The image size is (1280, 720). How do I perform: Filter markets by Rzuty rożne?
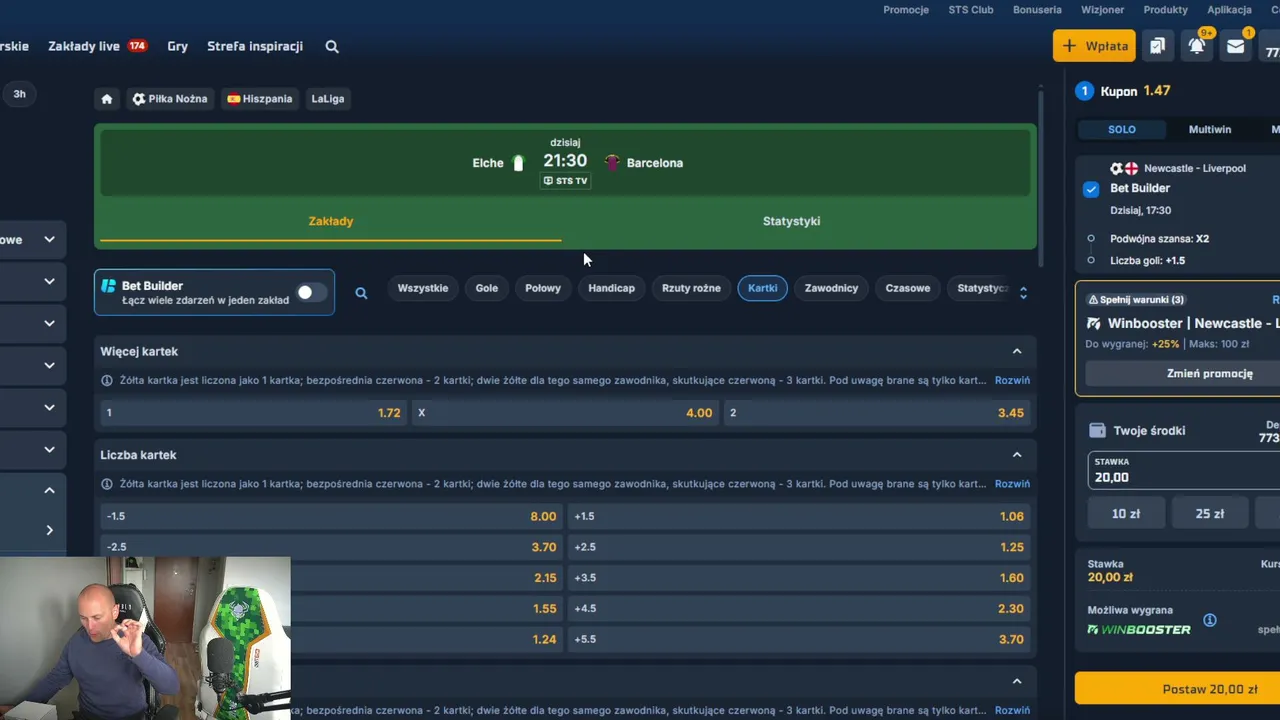tap(691, 288)
